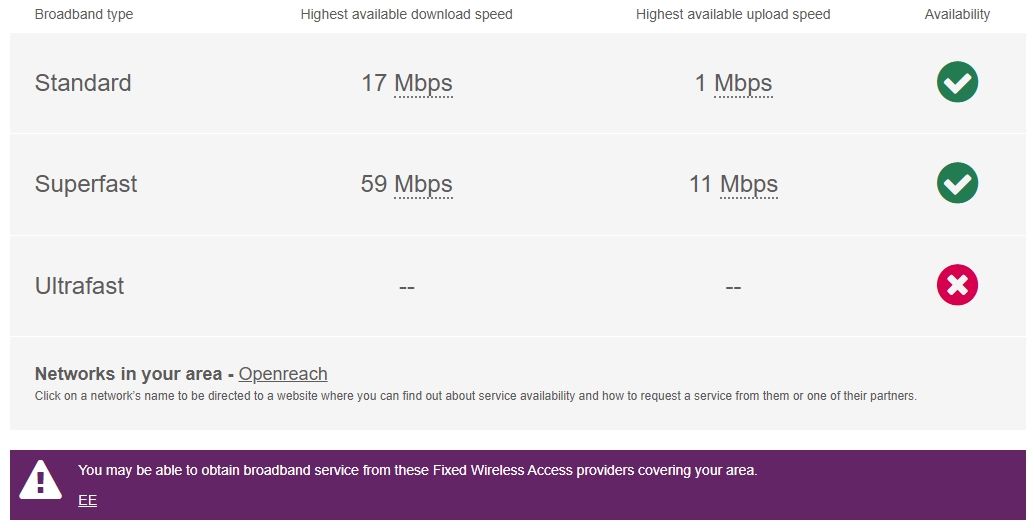This screenshot has width=1034, height=528.
Task: Open the EE fixed wireless provider link
Action: click(87, 500)
